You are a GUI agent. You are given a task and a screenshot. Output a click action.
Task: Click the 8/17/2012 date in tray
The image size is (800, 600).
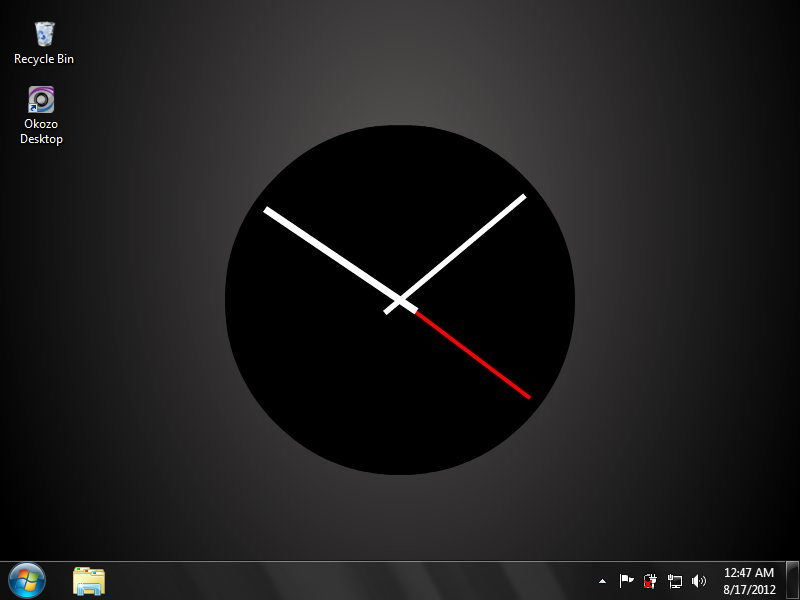[x=749, y=590]
